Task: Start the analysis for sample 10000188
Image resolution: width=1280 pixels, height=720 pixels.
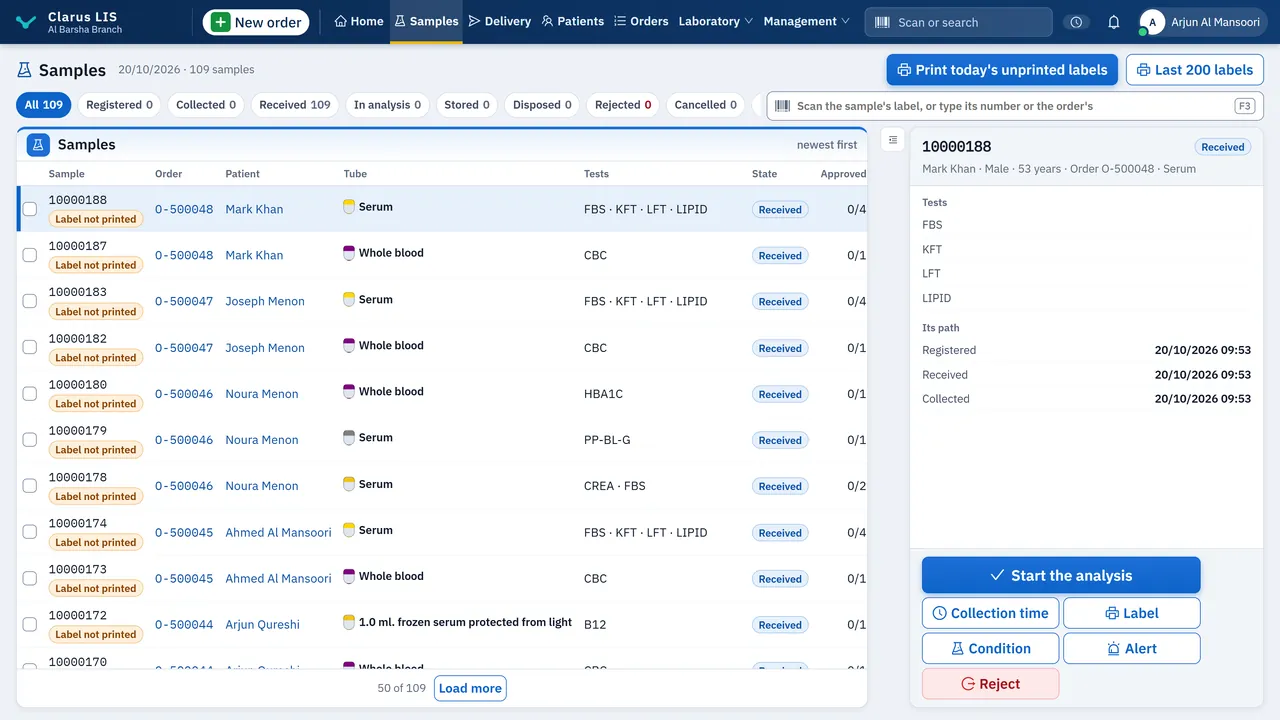Action: click(1061, 575)
